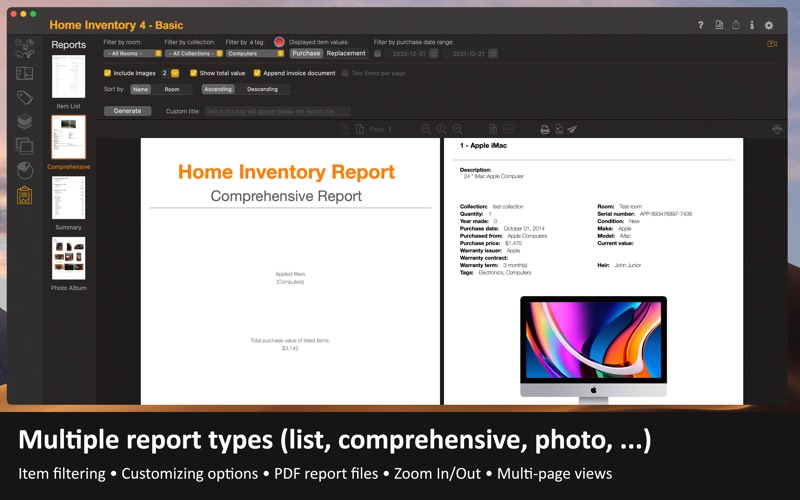Click the share icon in title bar
The image size is (800, 500).
point(736,25)
